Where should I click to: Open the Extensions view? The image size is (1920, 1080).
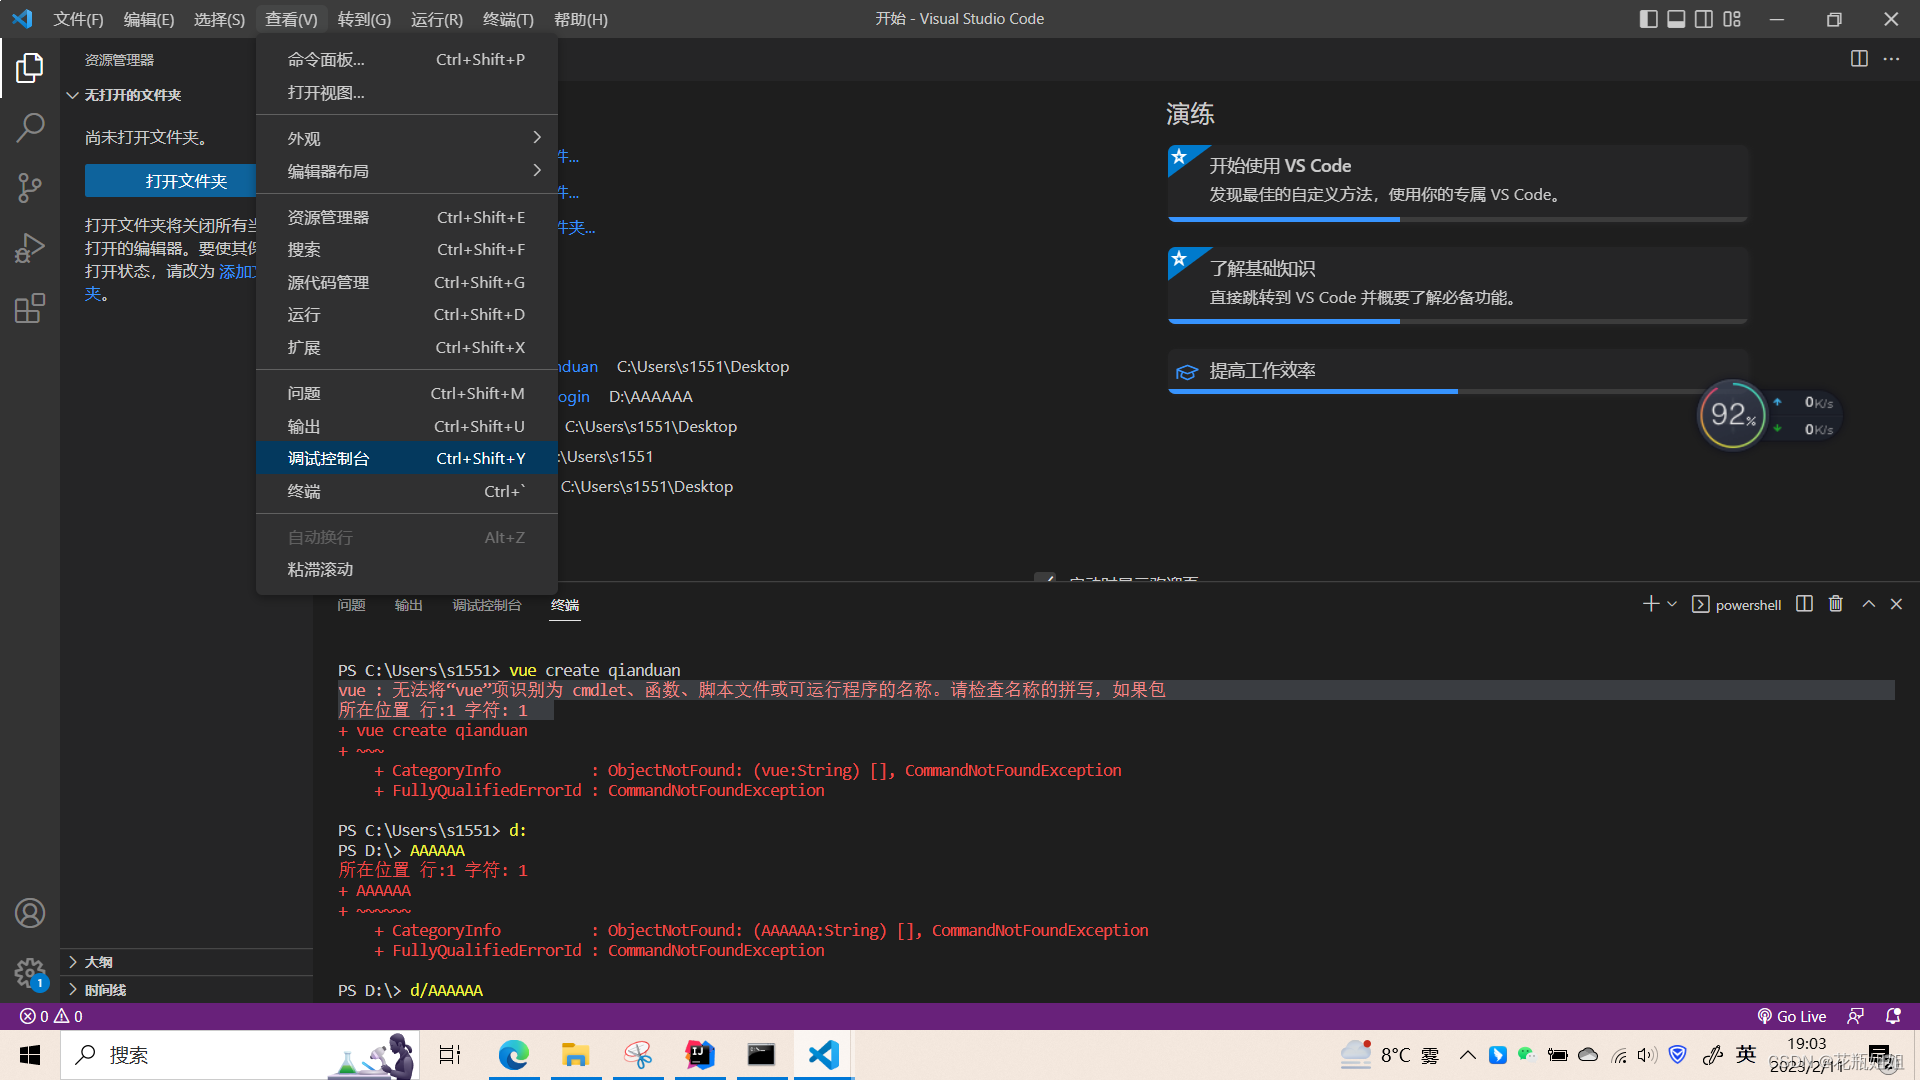30,308
